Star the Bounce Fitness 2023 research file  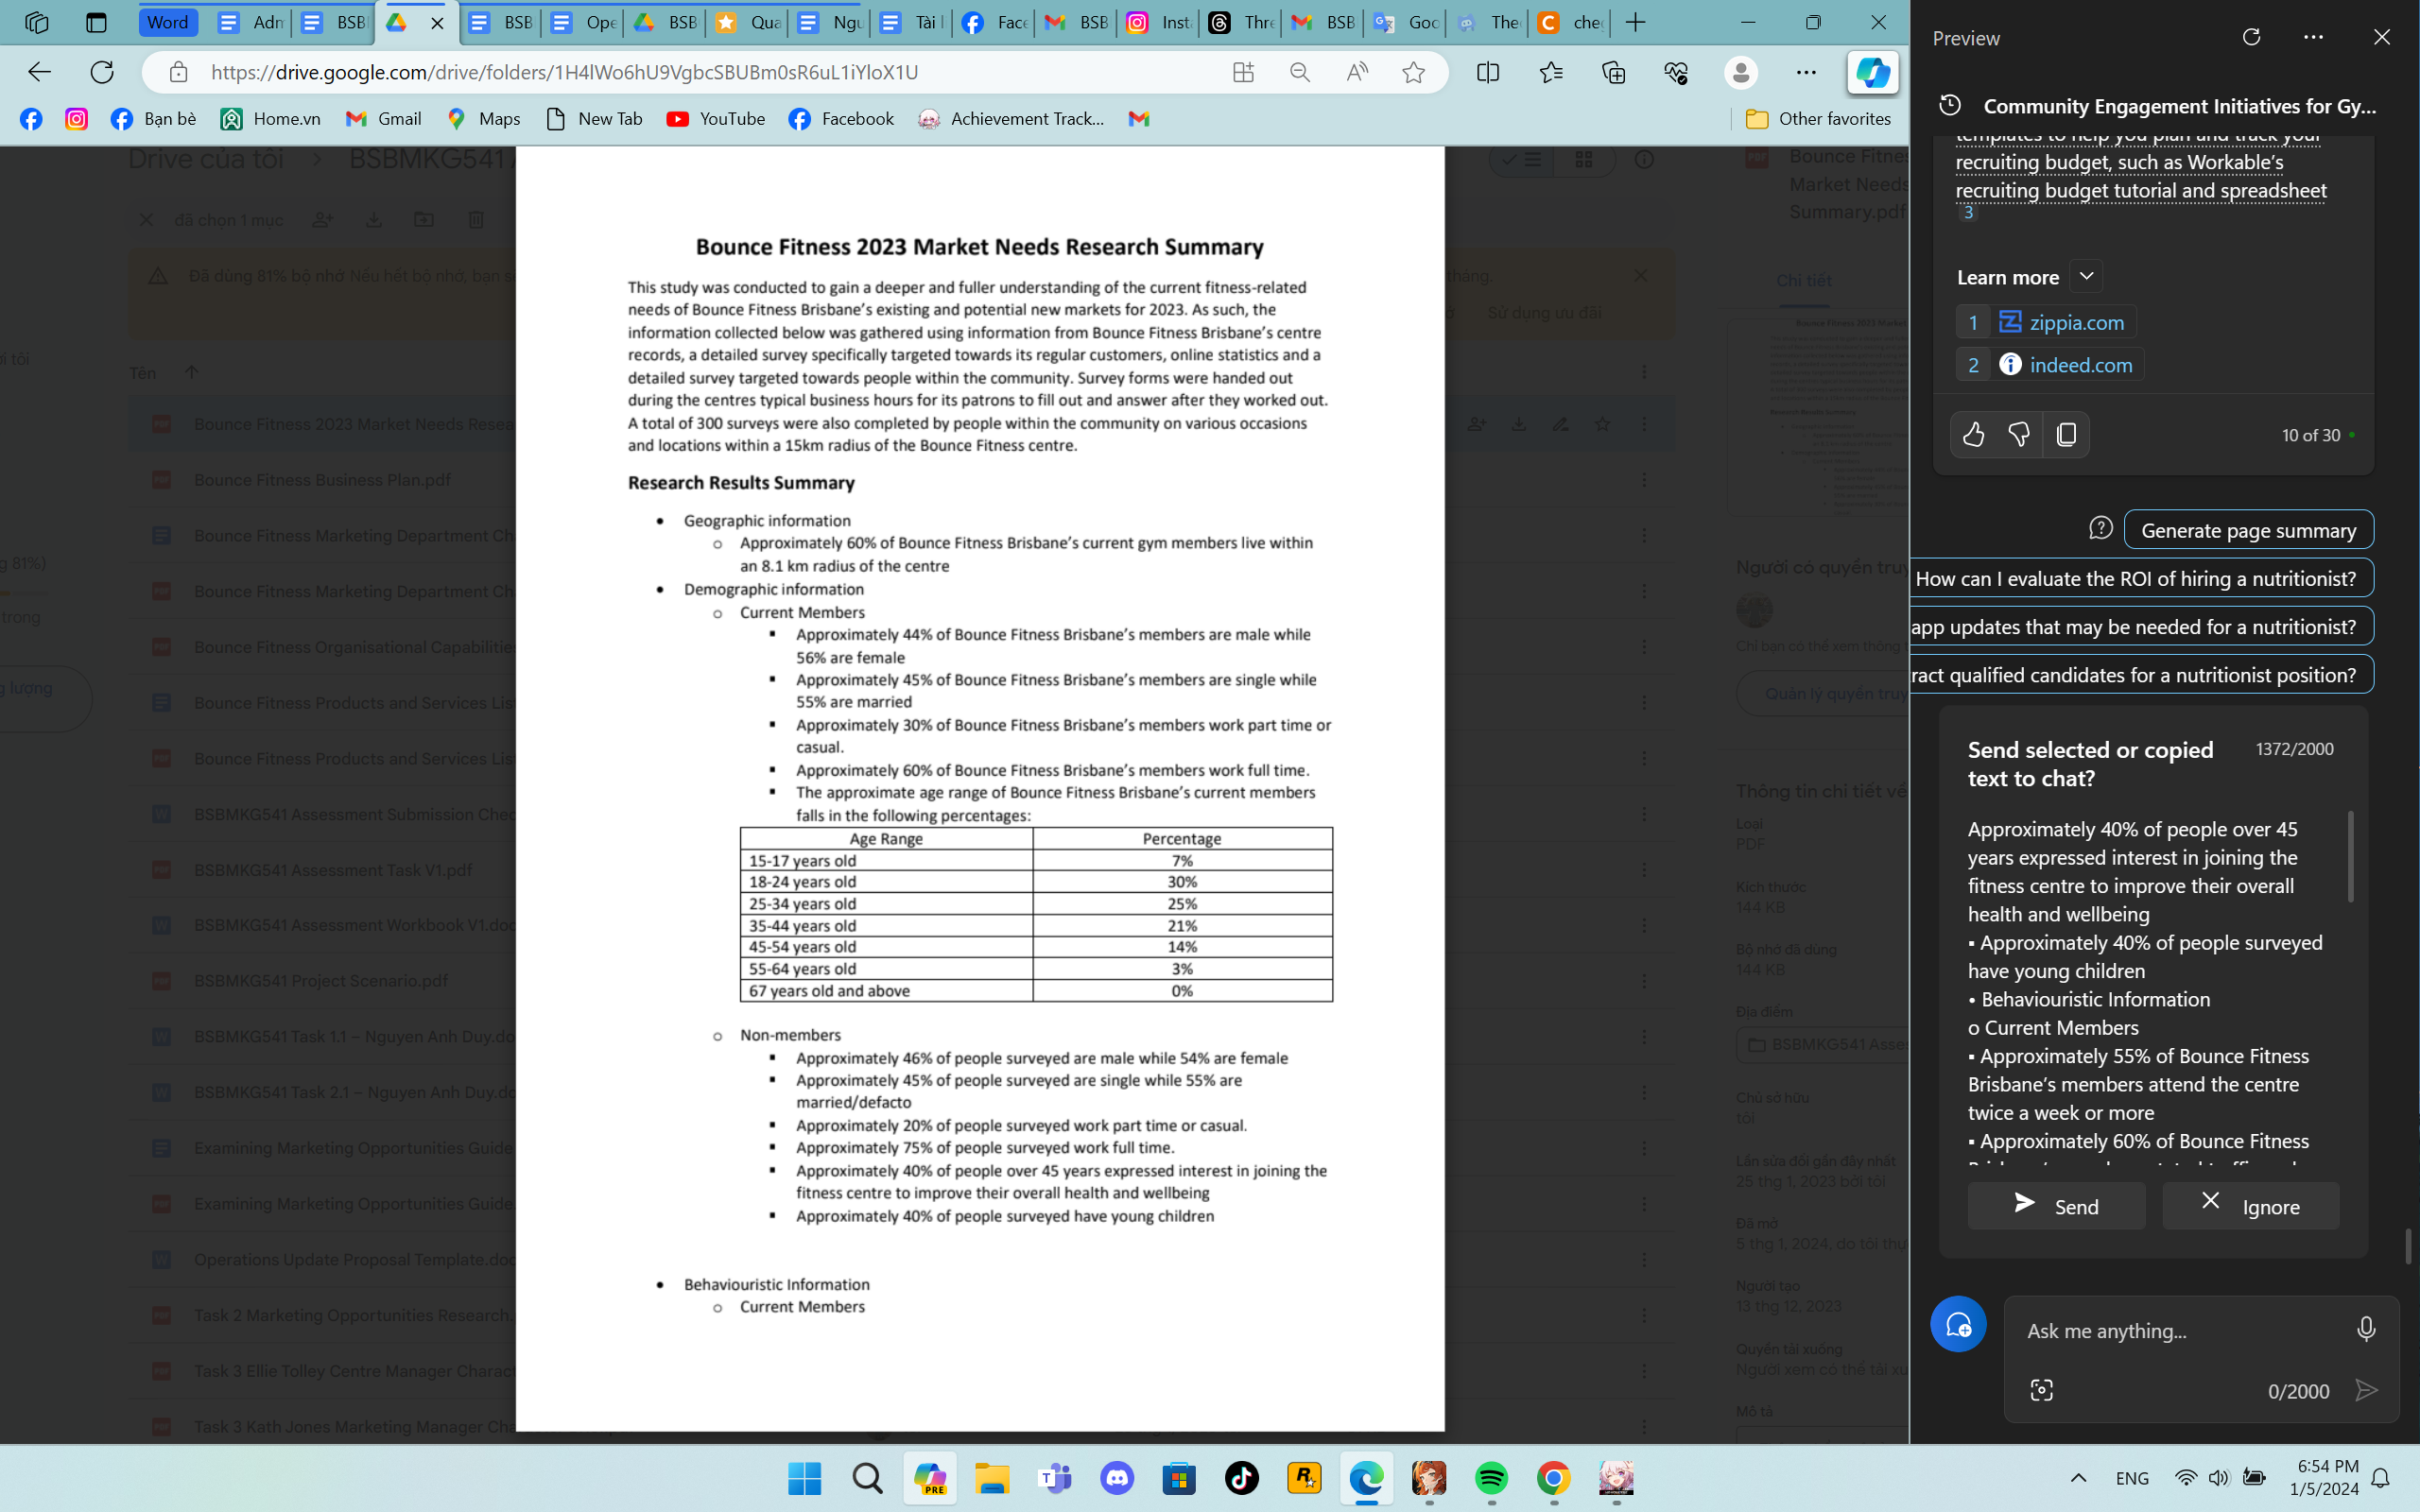tap(1603, 424)
